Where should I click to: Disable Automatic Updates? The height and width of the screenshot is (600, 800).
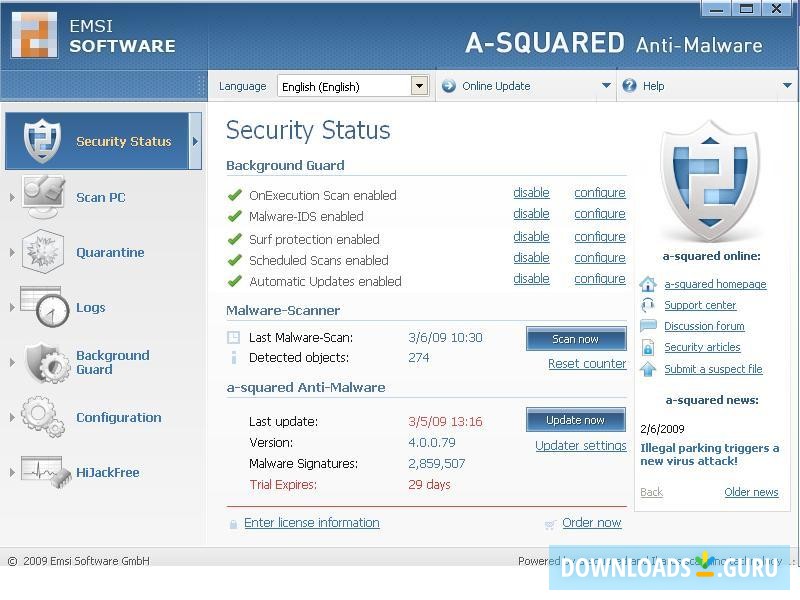(531, 279)
